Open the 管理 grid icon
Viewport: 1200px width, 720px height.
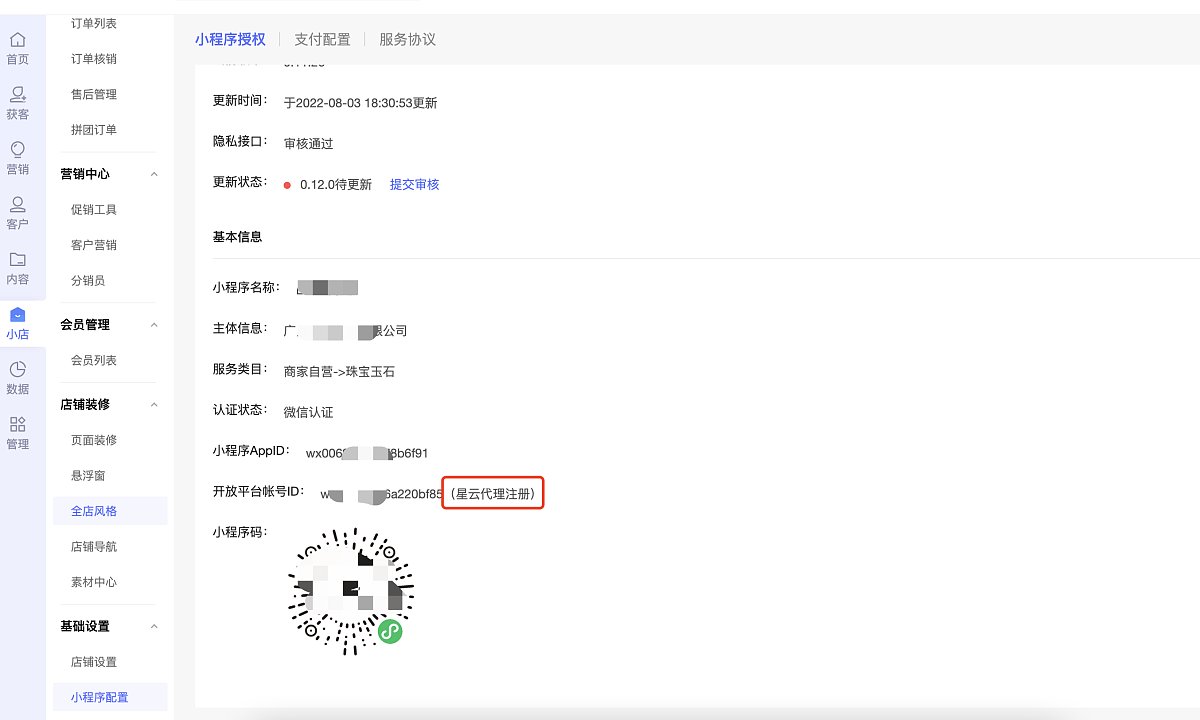[x=18, y=433]
